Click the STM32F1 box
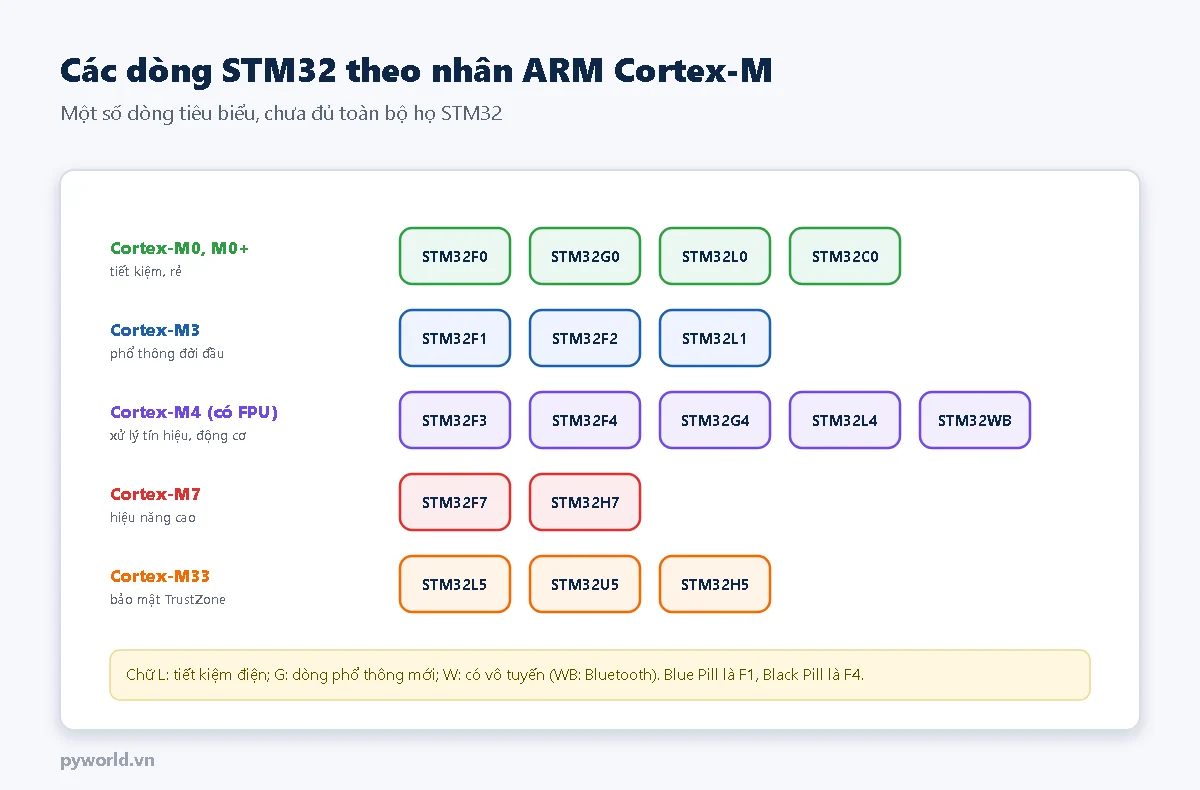Screen dimensions: 1200x790 click(x=455, y=338)
